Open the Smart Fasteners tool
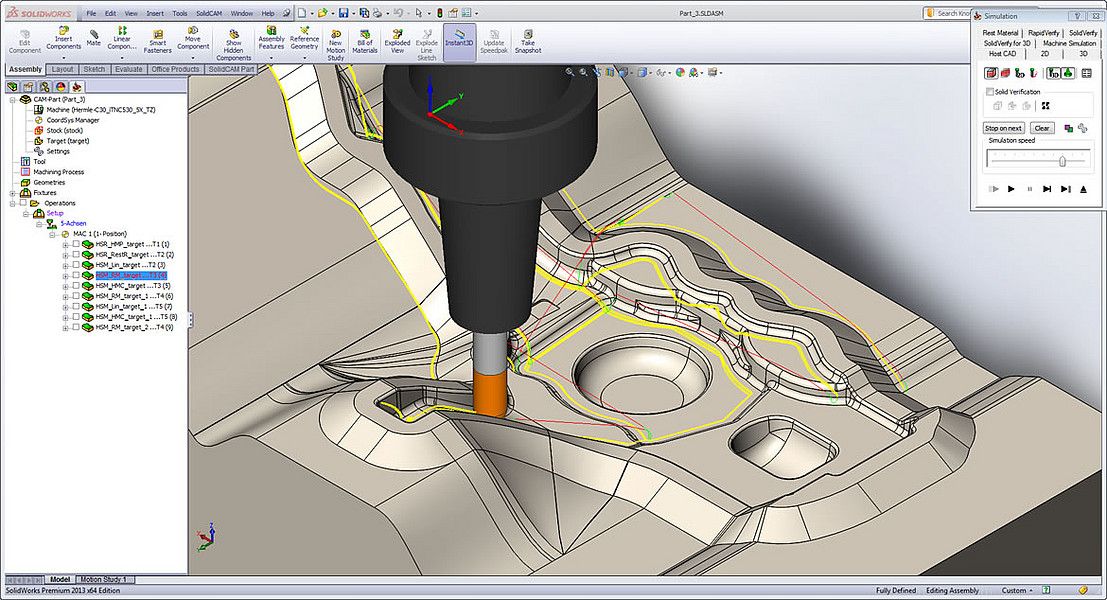 tap(157, 42)
